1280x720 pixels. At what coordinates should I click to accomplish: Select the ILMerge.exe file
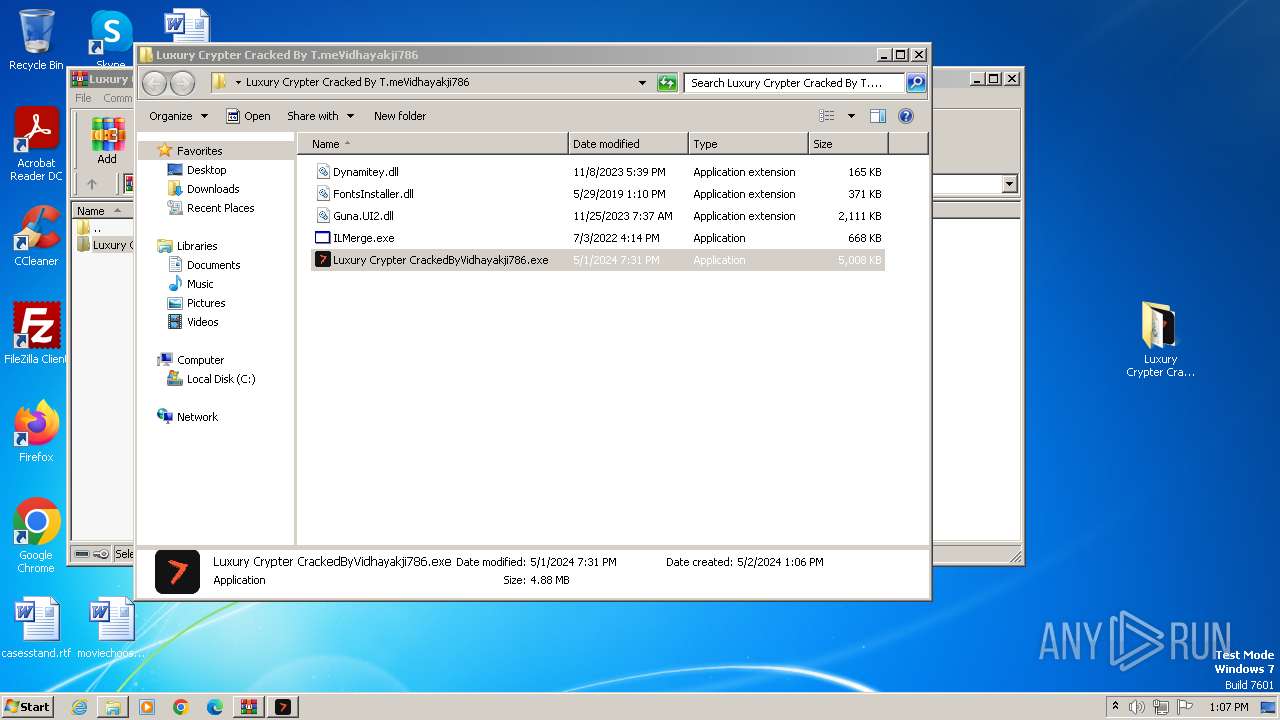(598, 238)
